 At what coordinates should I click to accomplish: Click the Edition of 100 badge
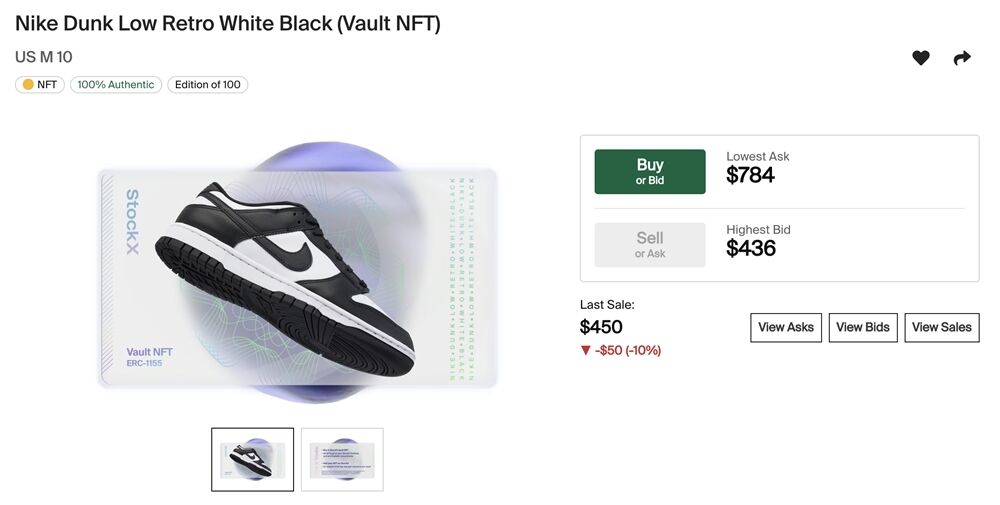point(207,85)
